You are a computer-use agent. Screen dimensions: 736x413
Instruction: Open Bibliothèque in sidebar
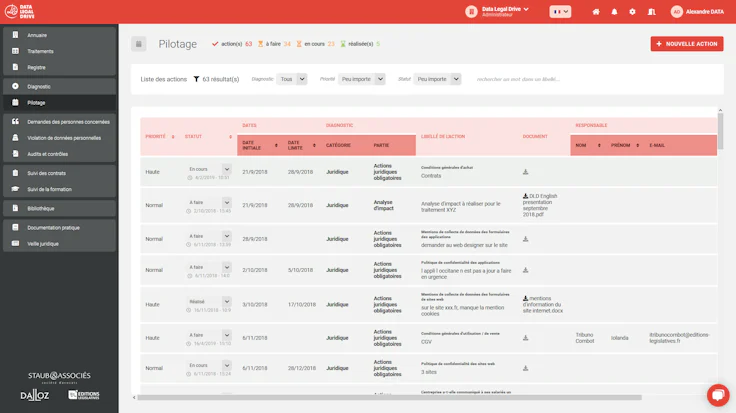point(59,208)
